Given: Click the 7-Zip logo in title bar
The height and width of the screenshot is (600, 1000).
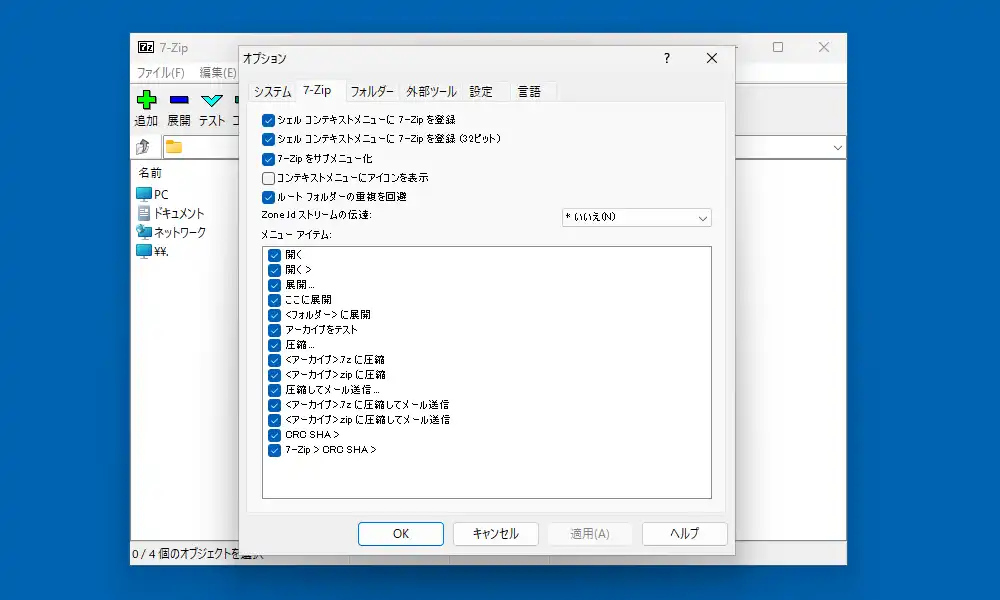Looking at the screenshot, I should point(146,47).
